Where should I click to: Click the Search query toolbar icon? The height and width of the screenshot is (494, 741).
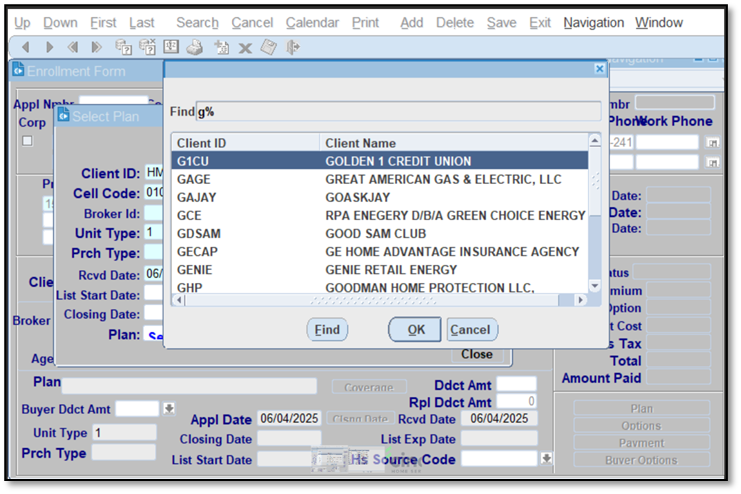[x=124, y=47]
